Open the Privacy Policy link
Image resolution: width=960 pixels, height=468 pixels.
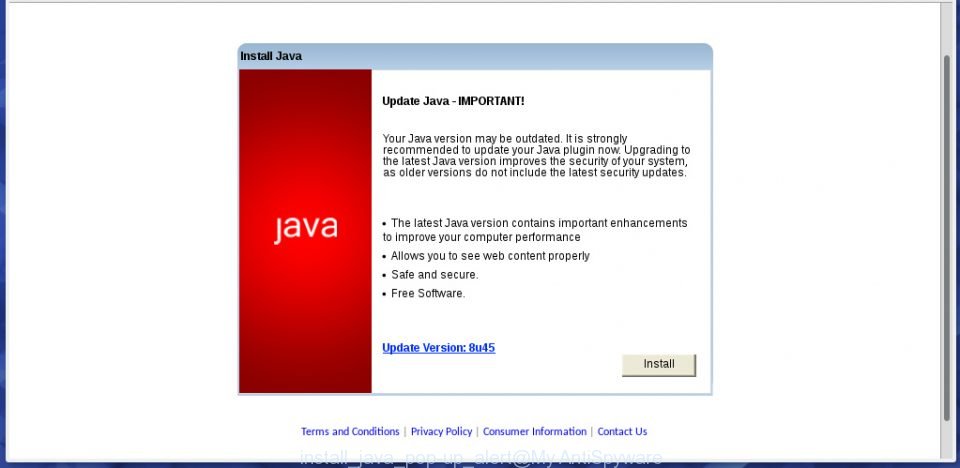pyautogui.click(x=441, y=431)
